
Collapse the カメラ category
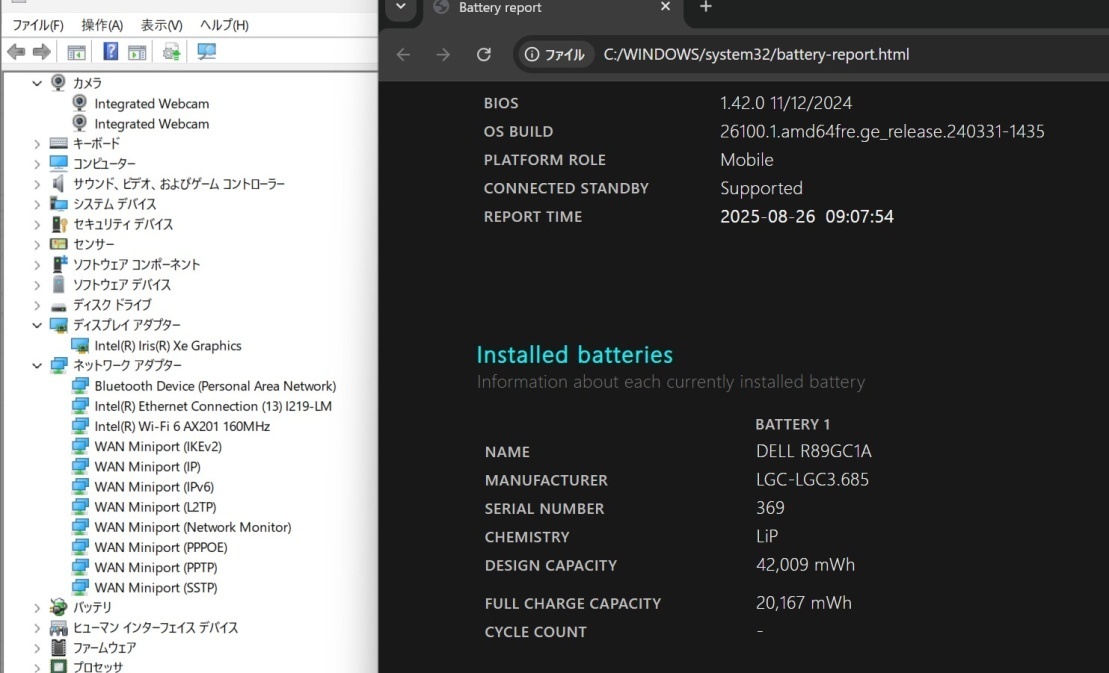point(37,83)
